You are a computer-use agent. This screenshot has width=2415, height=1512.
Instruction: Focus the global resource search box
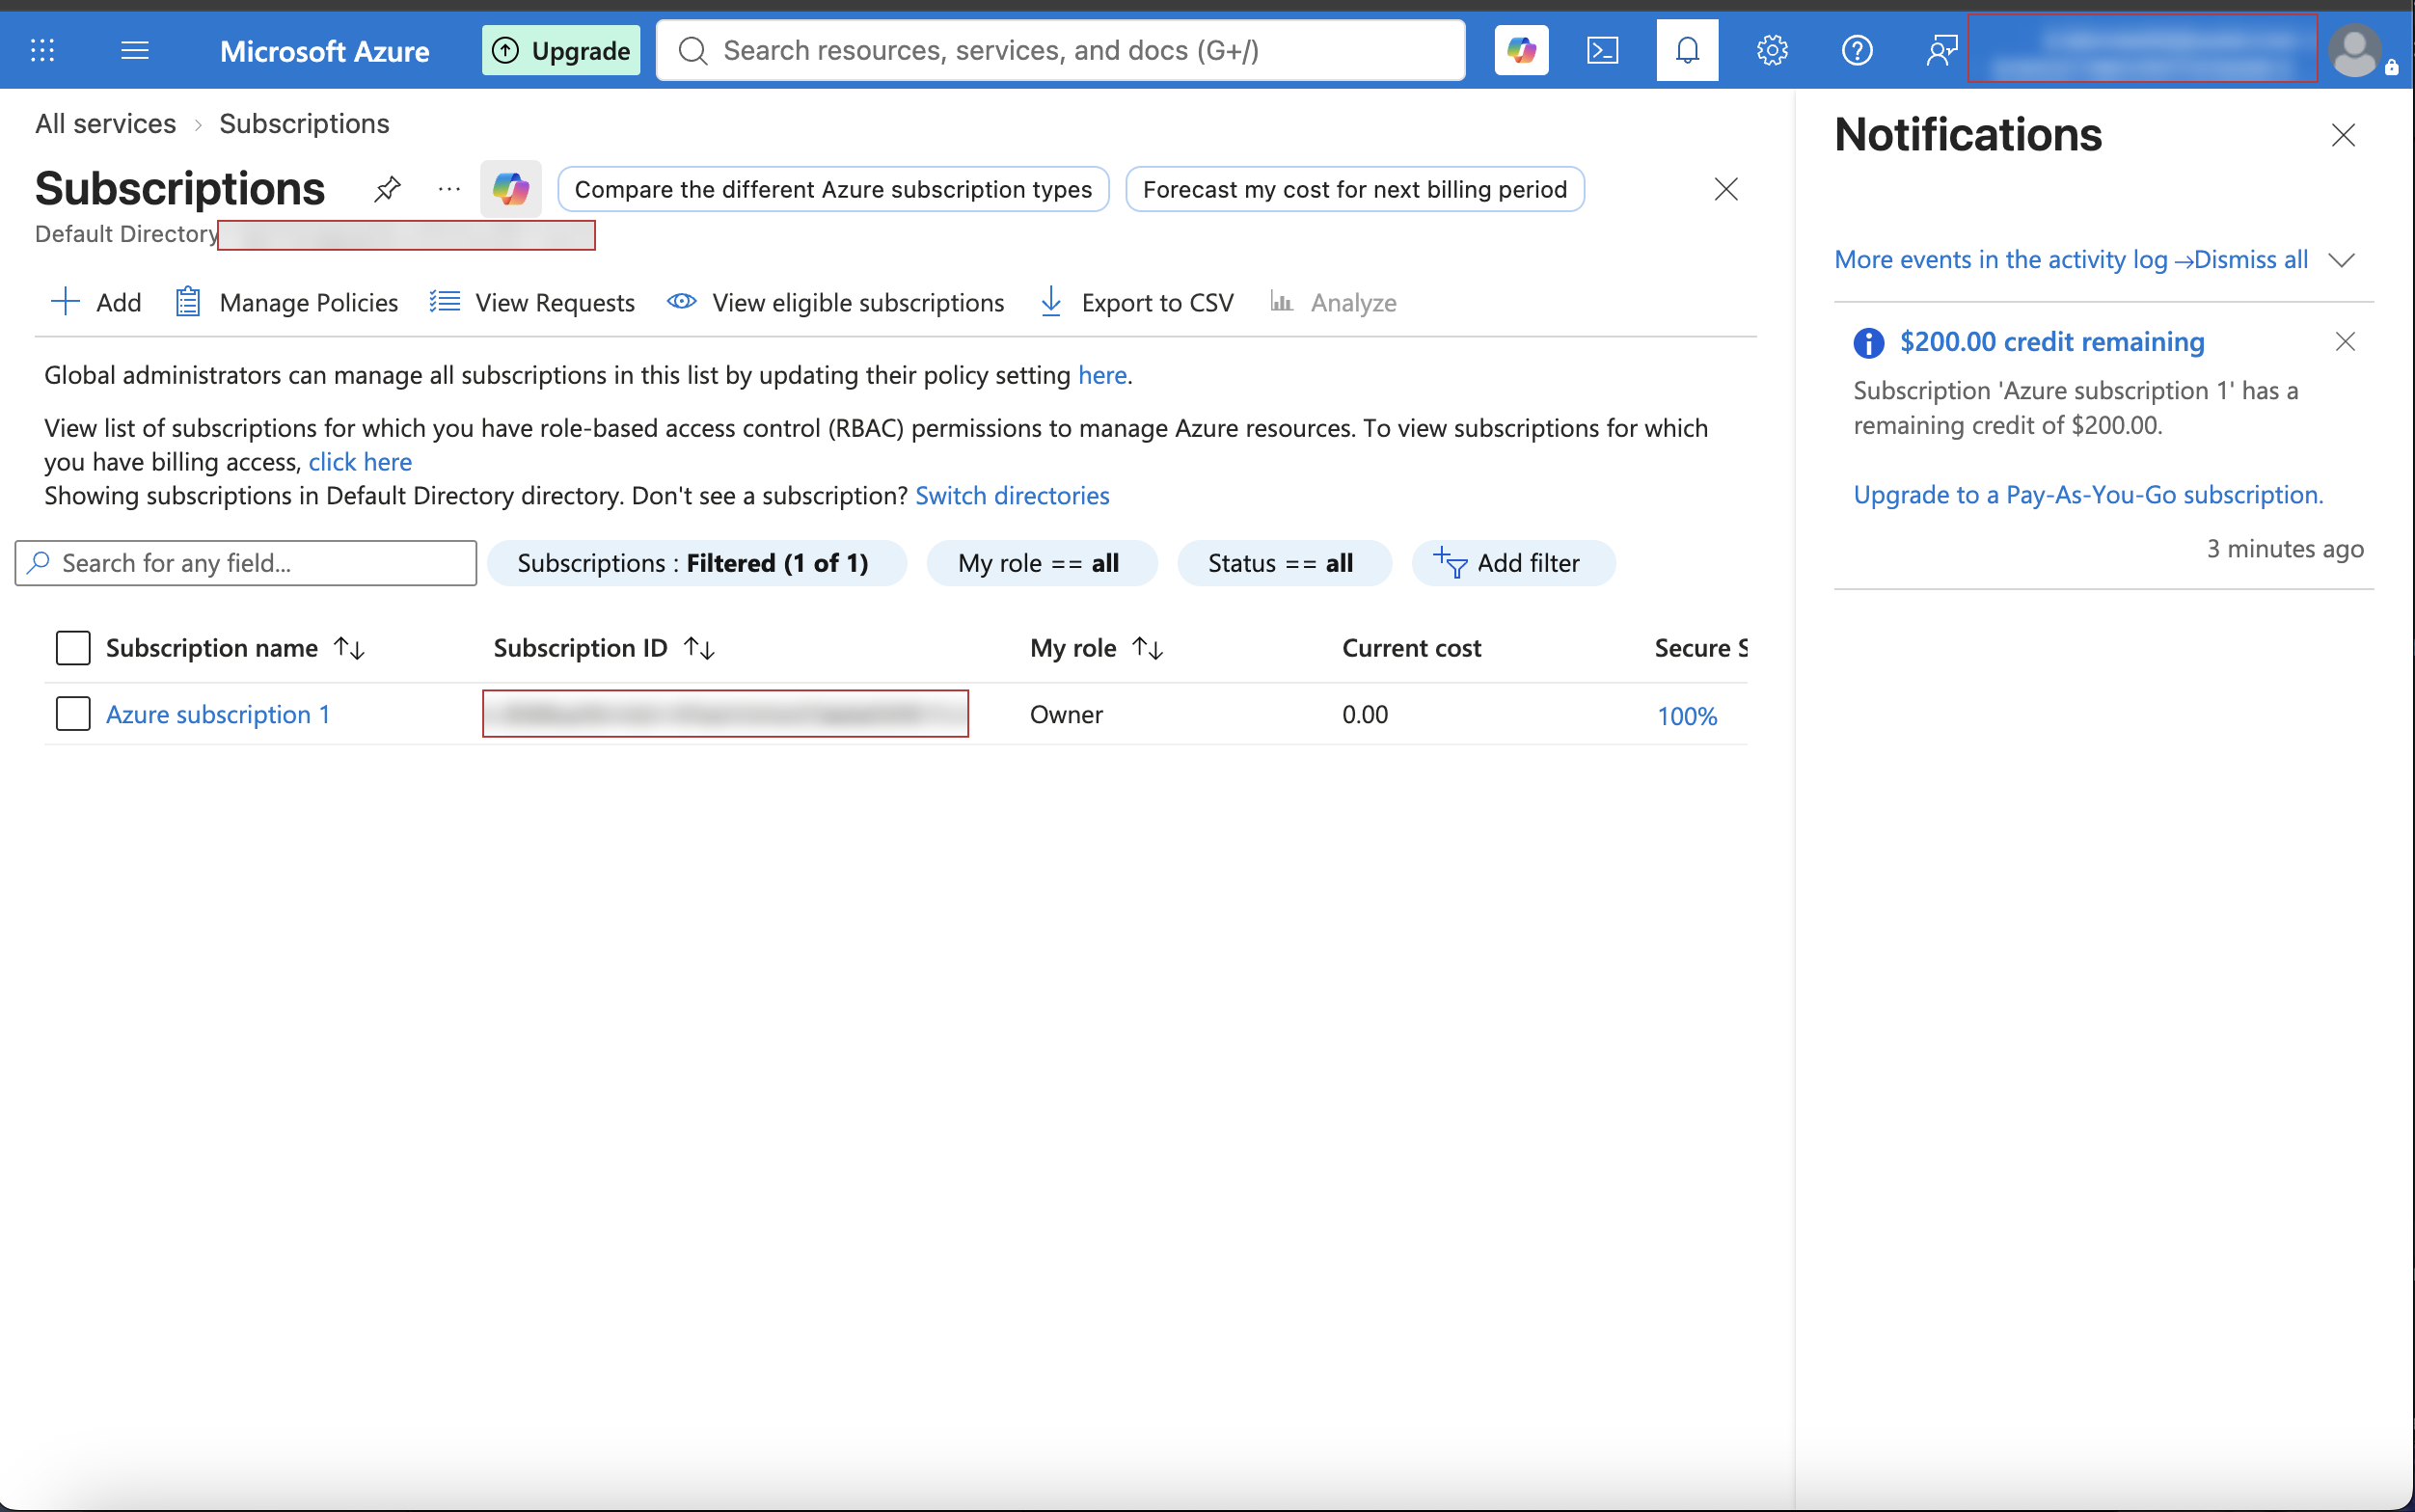tap(1061, 50)
